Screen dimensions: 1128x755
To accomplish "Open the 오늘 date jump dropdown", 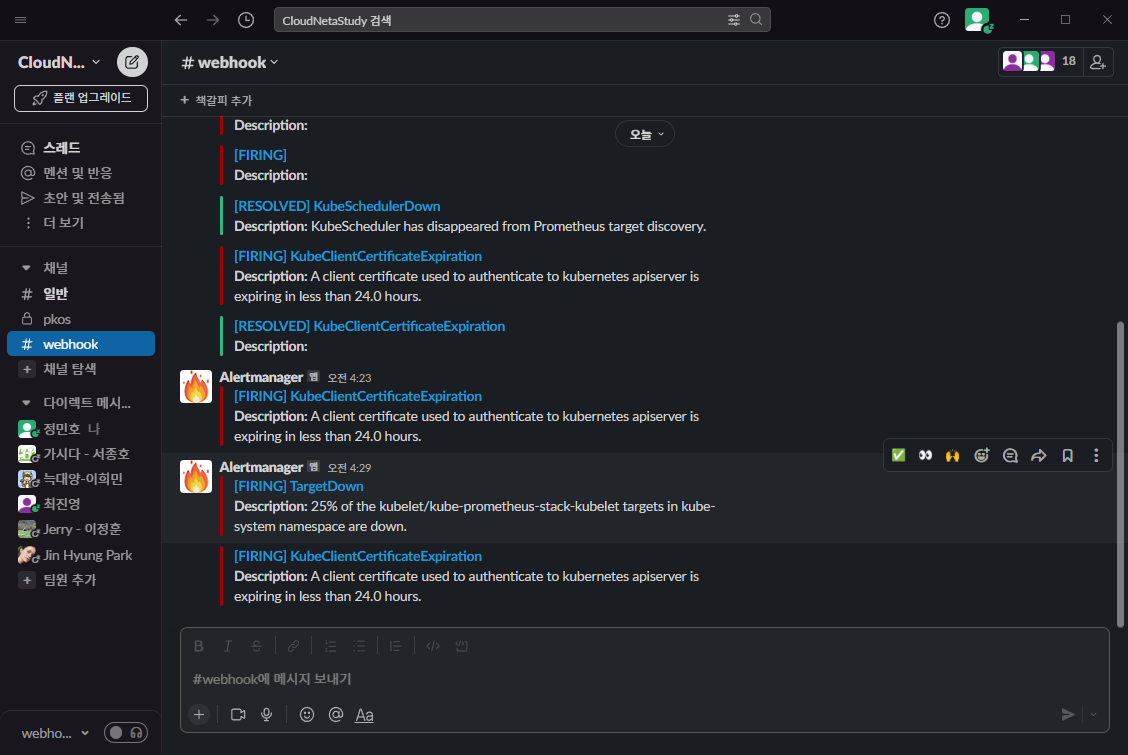I will (644, 134).
